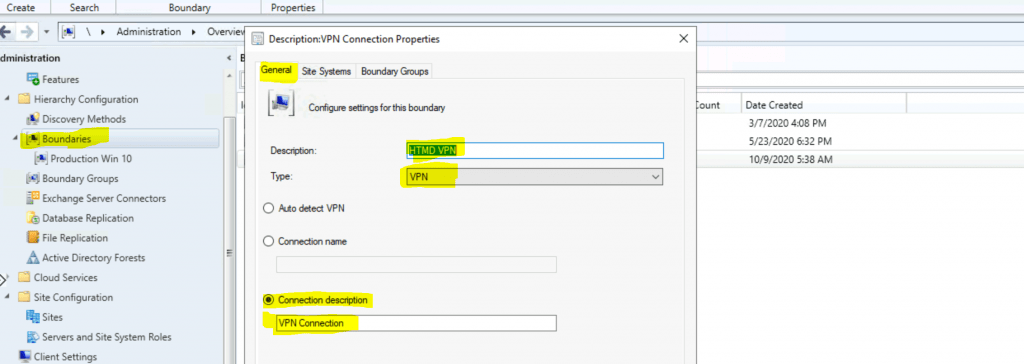Collapse the Site Configuration tree node
Image resolution: width=1024 pixels, height=364 pixels.
pyautogui.click(x=8, y=297)
